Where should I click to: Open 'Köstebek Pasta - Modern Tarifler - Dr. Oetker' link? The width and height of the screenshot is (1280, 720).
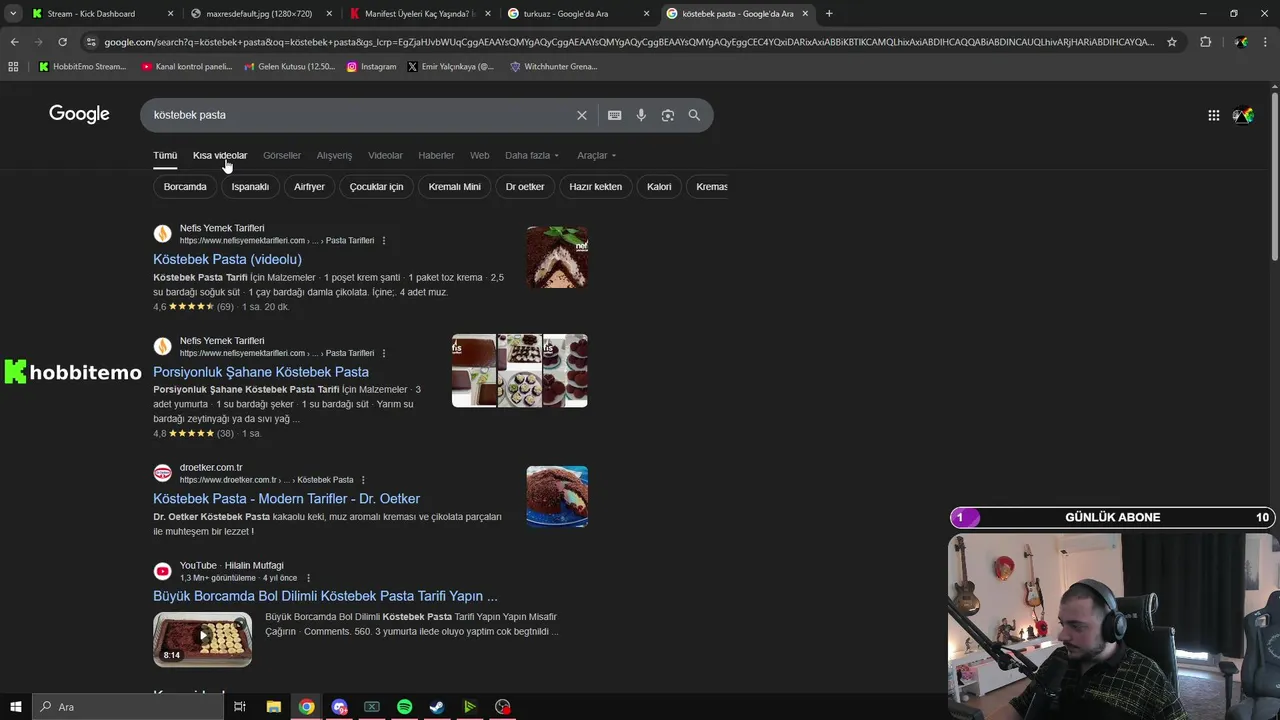click(286, 499)
